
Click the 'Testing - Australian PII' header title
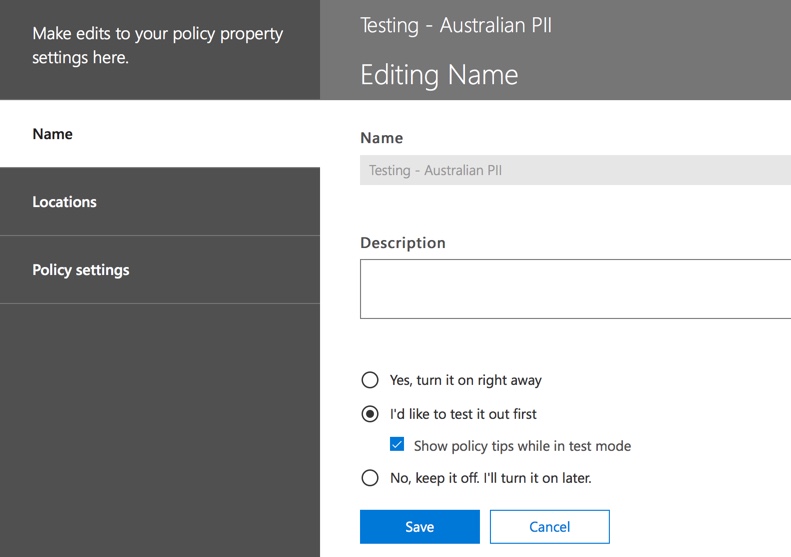(456, 25)
